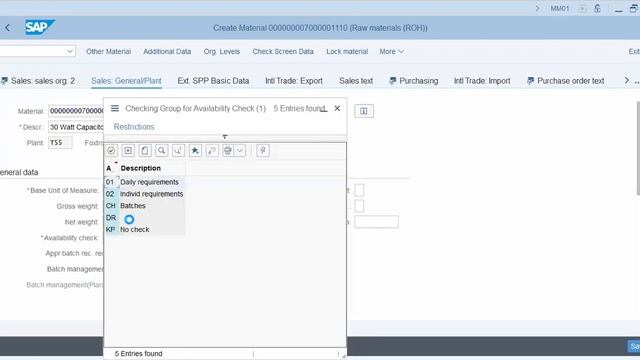Viewport: 640px width, 360px height.
Task: Close the Checking Group popup
Action: pos(337,108)
